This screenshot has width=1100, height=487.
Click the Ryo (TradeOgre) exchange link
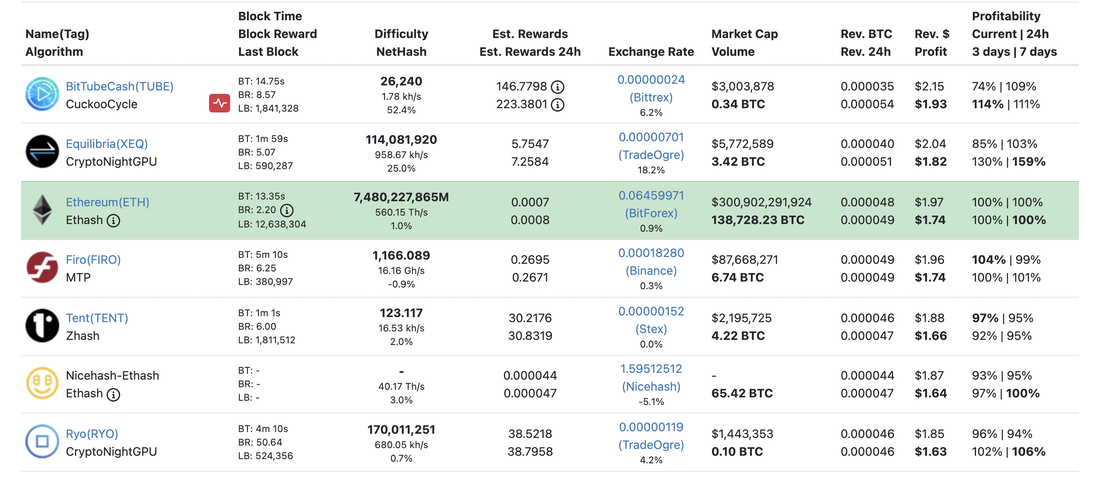click(x=651, y=445)
